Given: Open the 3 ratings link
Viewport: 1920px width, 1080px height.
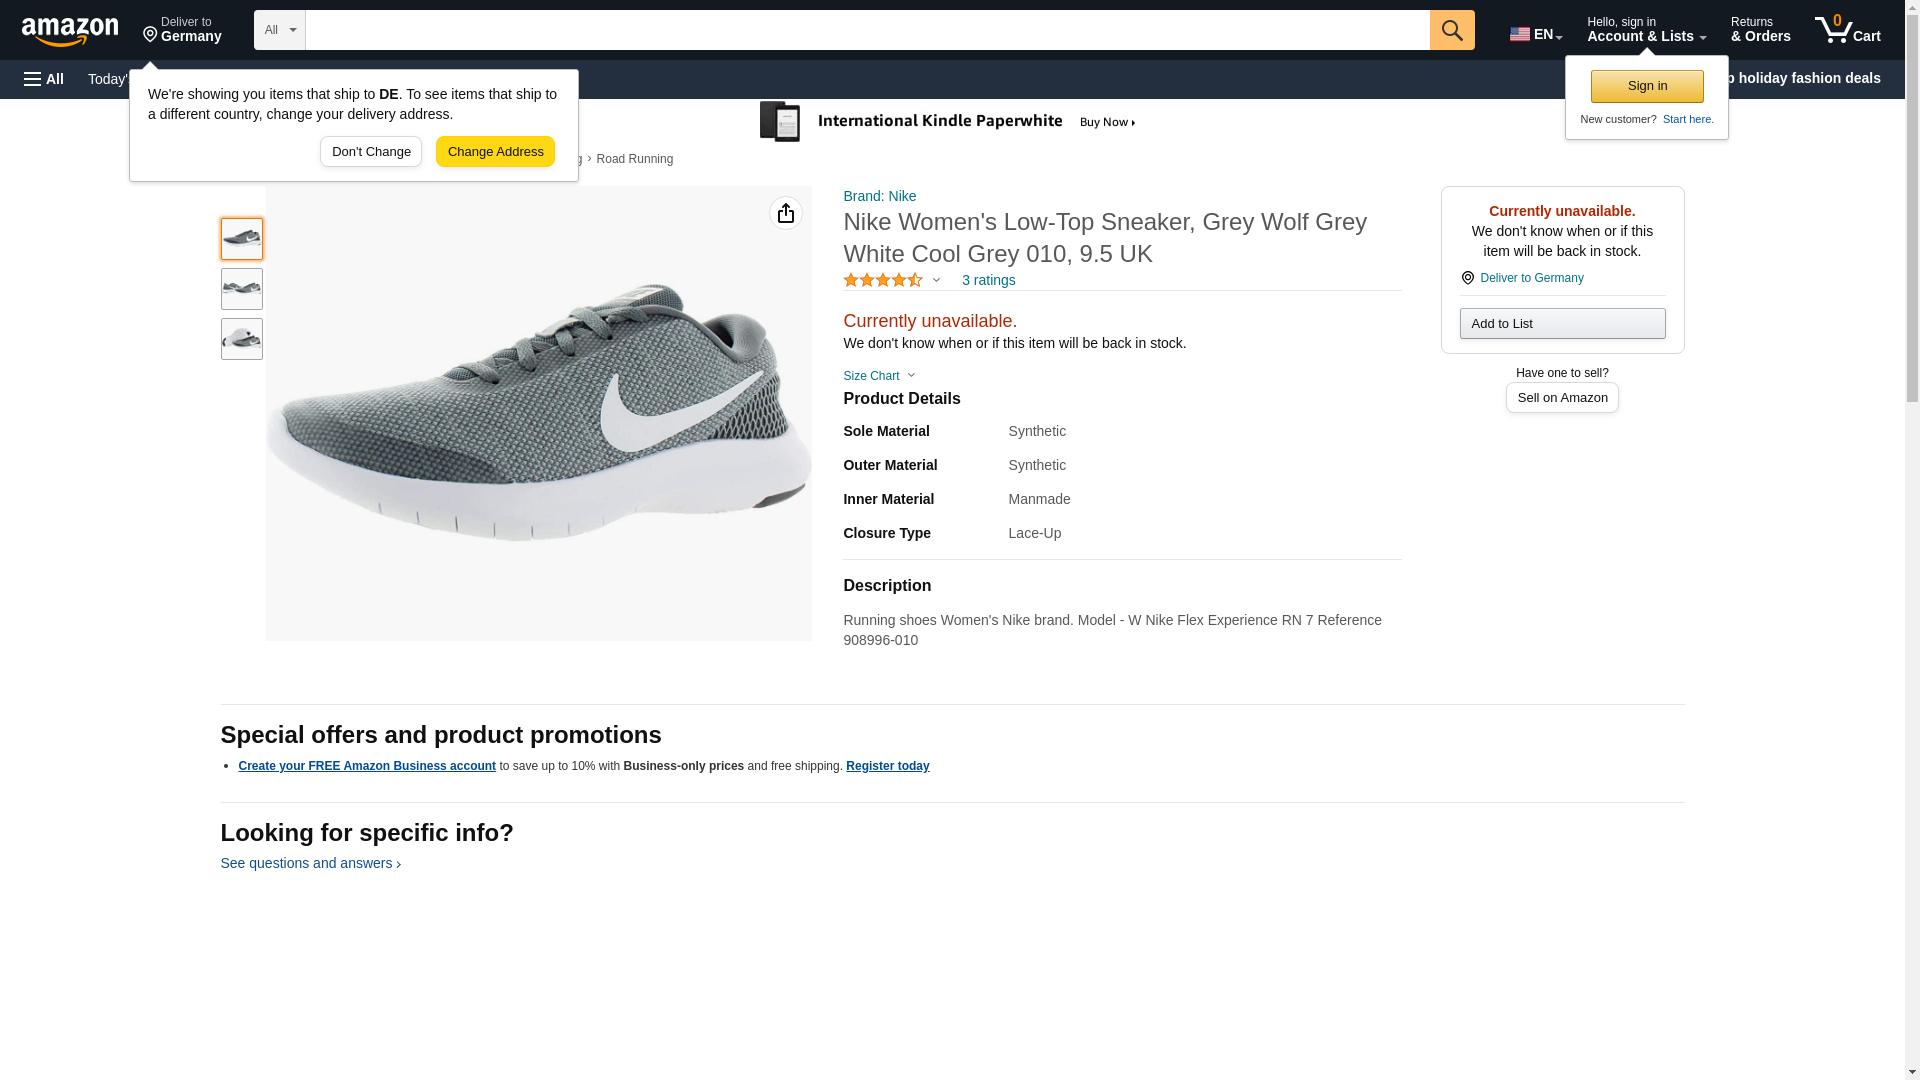Looking at the screenshot, I should pos(988,281).
